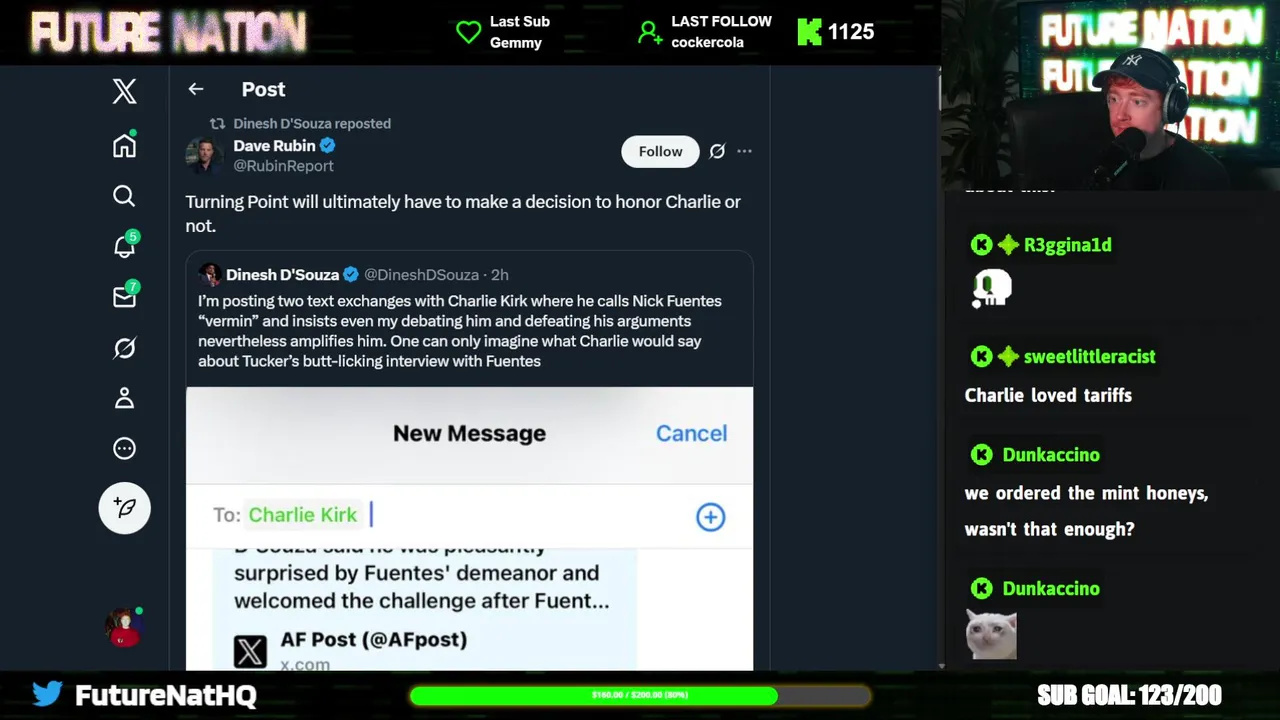Open the Notifications bell icon
Screen dimensions: 1280x720
[124, 246]
